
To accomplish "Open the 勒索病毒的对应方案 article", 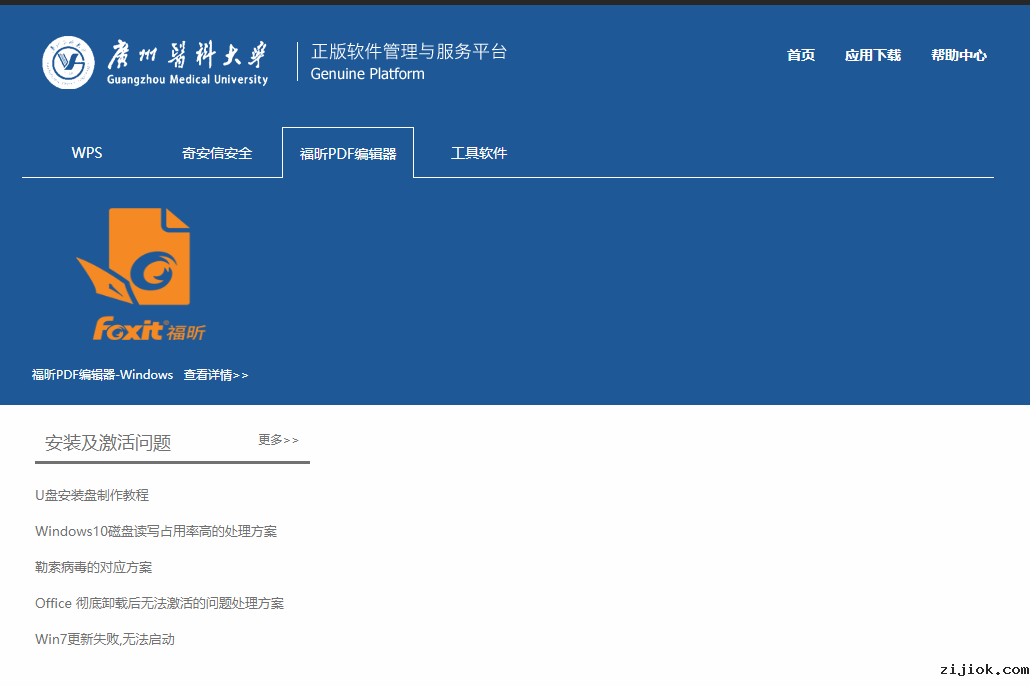I will [x=94, y=567].
